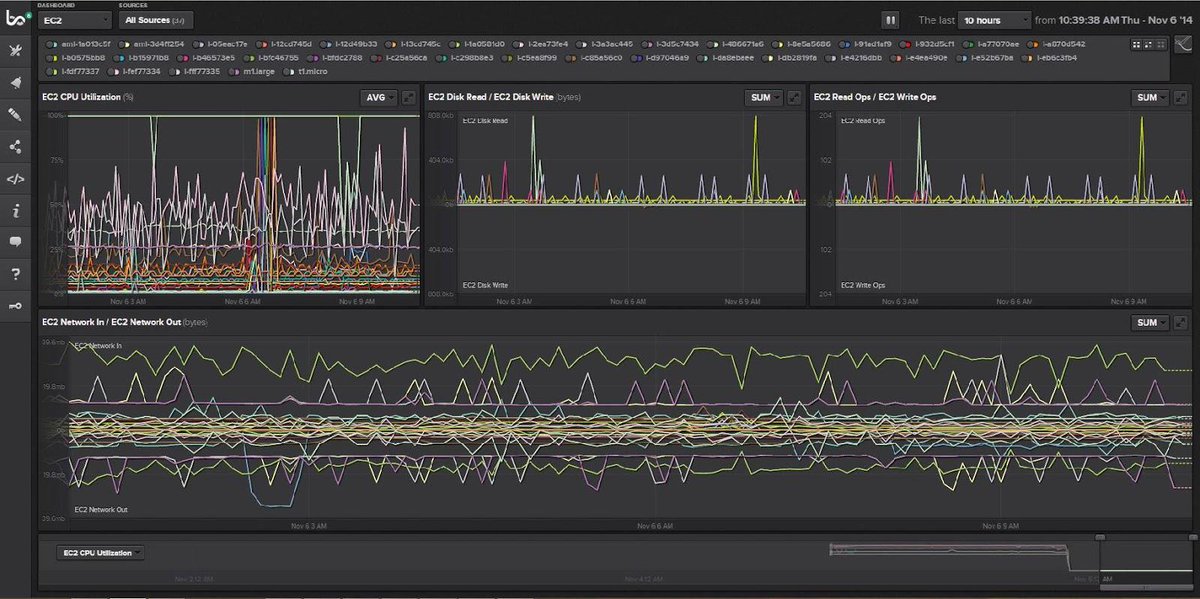This screenshot has height=599, width=1200.
Task: Click the All Sources button
Action: click(x=155, y=19)
